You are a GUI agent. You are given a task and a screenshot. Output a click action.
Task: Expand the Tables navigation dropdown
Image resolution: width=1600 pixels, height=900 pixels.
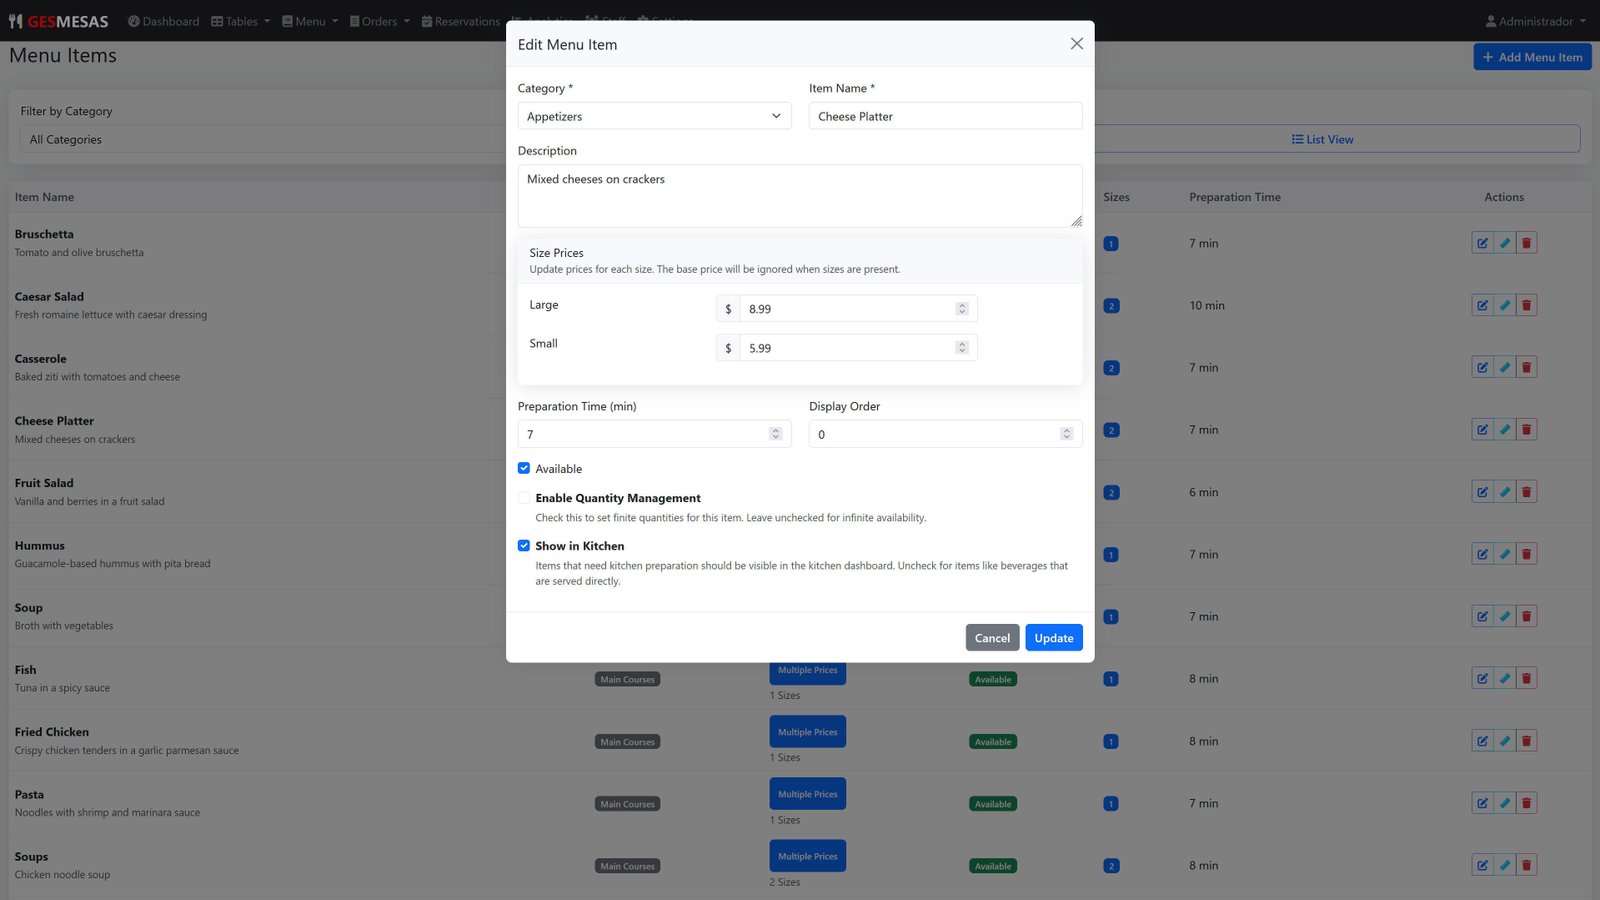pos(241,21)
